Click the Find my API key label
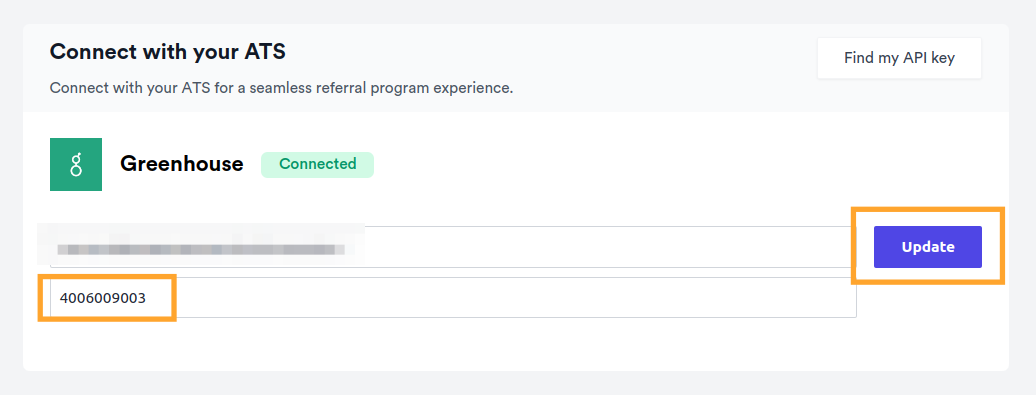 click(899, 58)
